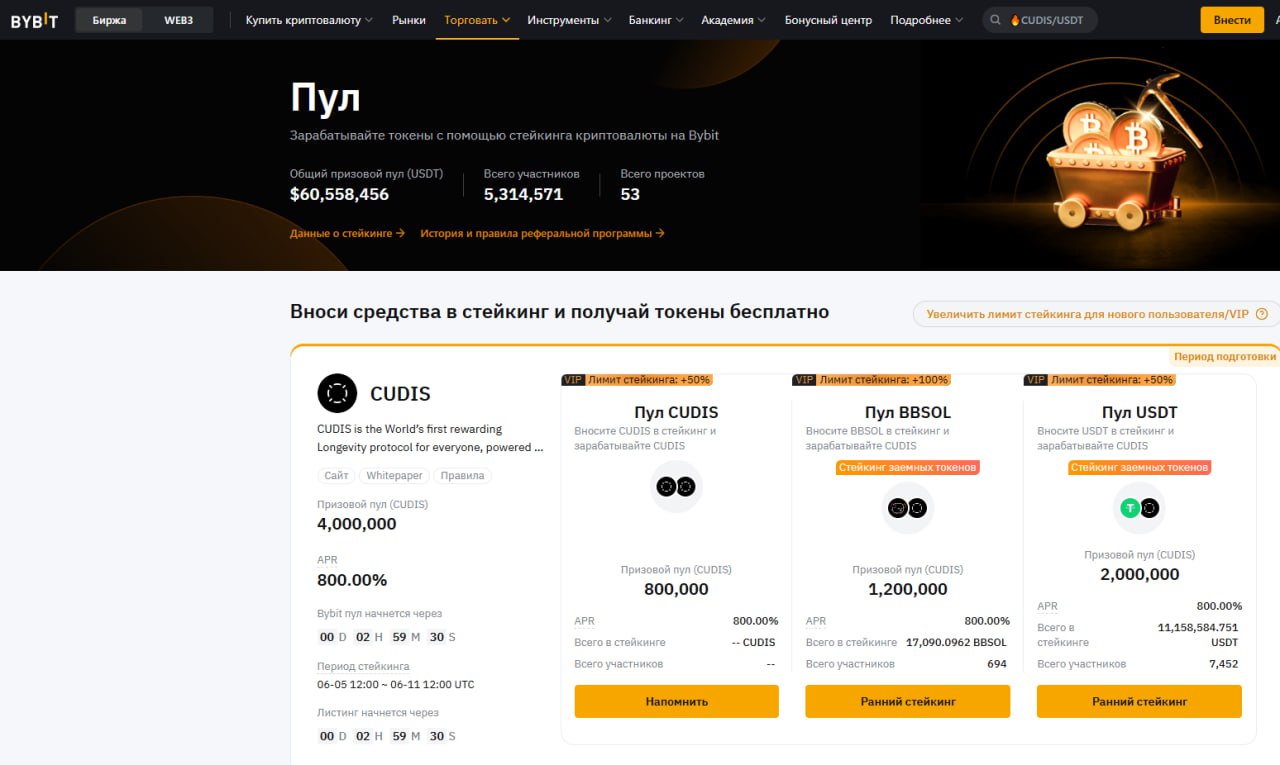This screenshot has height=765, width=1280.
Task: Click the Whitepaper tag under CUDIS
Action: [394, 475]
